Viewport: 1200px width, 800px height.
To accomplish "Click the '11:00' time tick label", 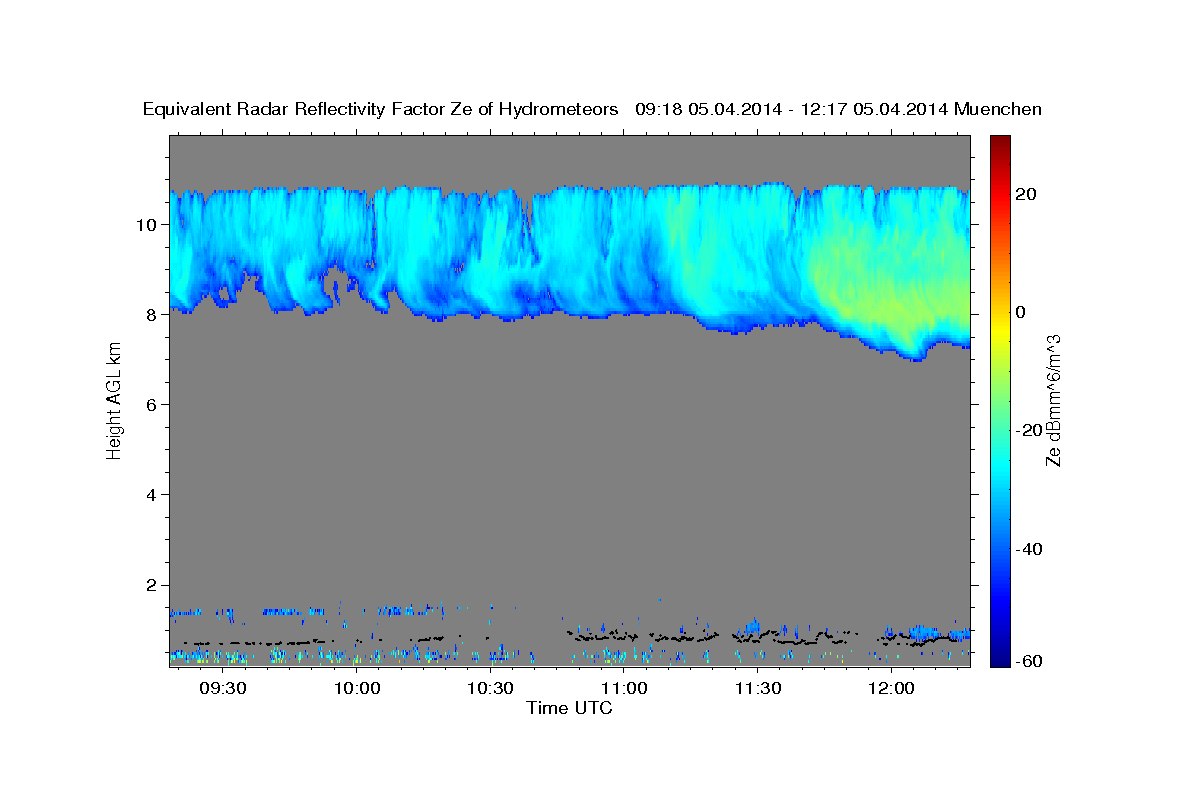I will pyautogui.click(x=624, y=689).
